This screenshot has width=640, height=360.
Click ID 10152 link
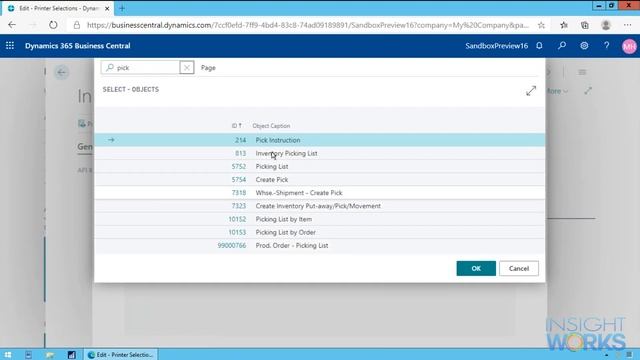click(237, 219)
